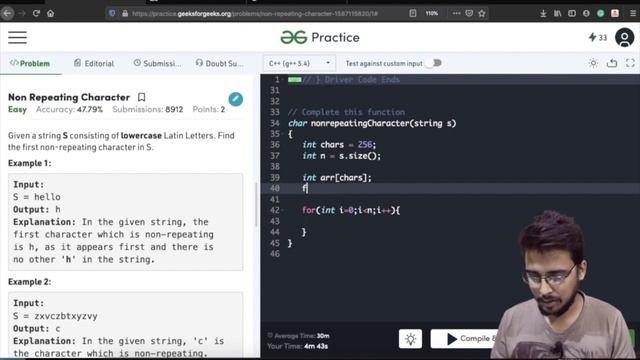The image size is (640, 360).
Task: Place cursor on code line 40
Action: tap(449, 188)
